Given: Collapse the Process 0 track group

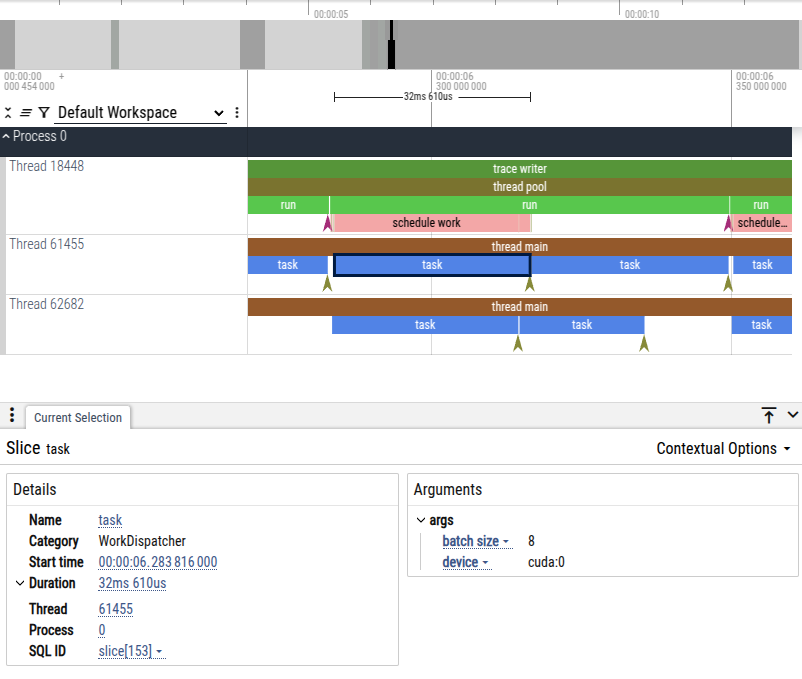Looking at the screenshot, I should click(7, 137).
